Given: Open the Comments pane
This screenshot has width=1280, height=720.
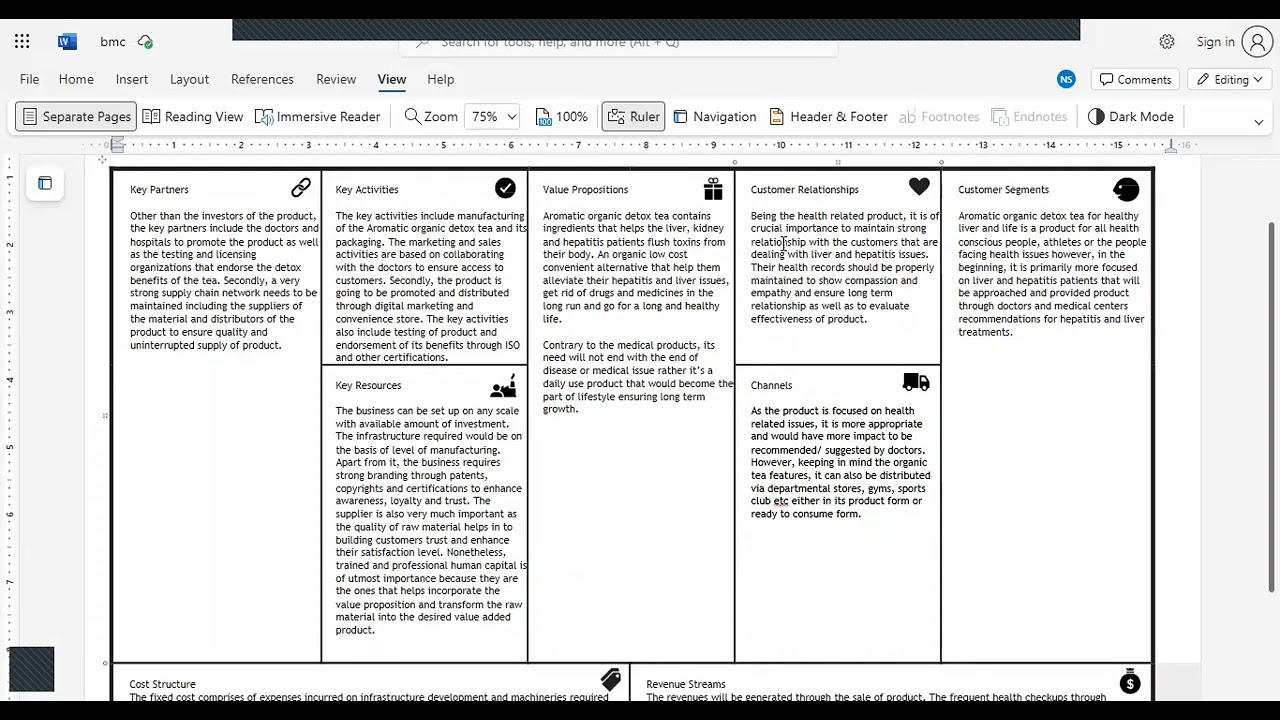Looking at the screenshot, I should (1136, 79).
